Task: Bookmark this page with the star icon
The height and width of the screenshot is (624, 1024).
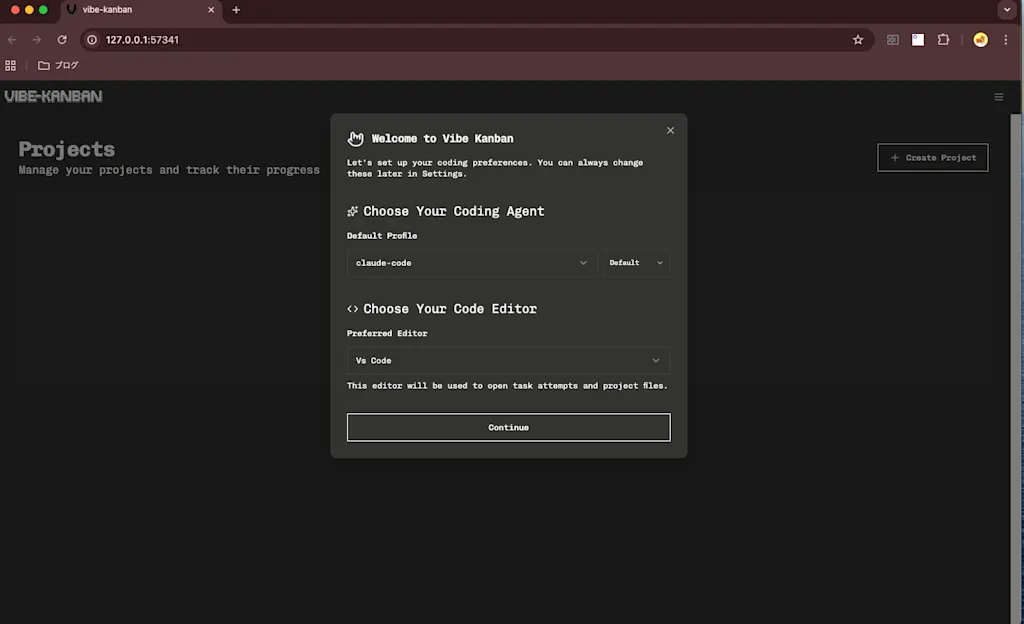Action: 857,40
